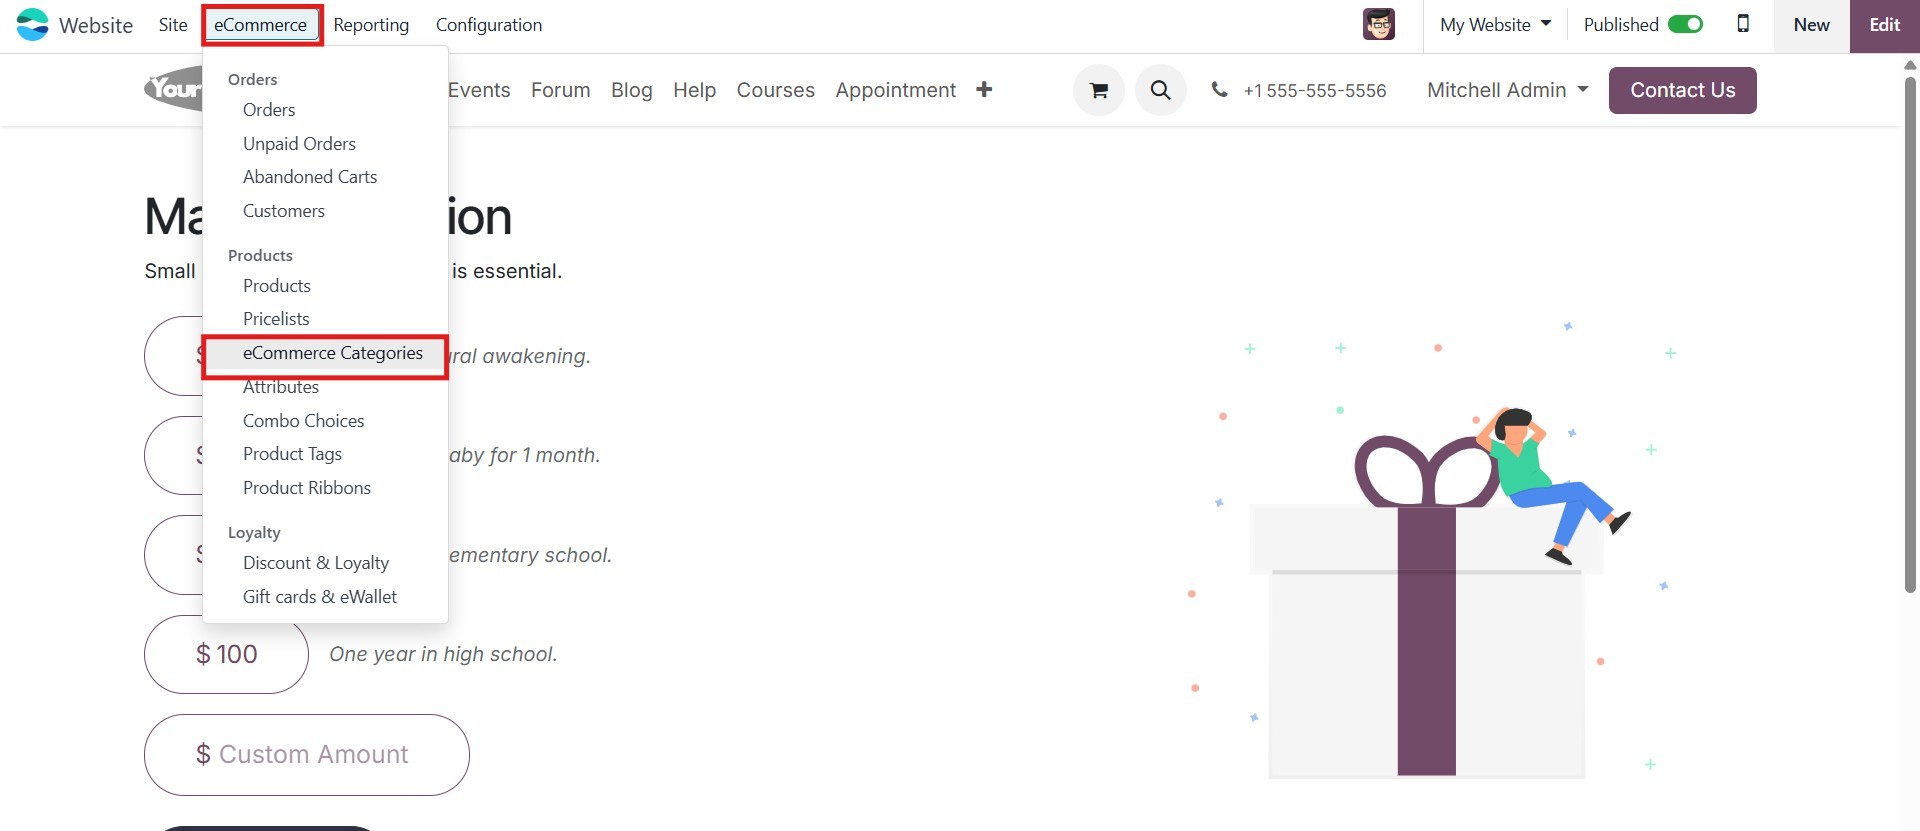Open the My Website dropdown

click(x=1495, y=25)
